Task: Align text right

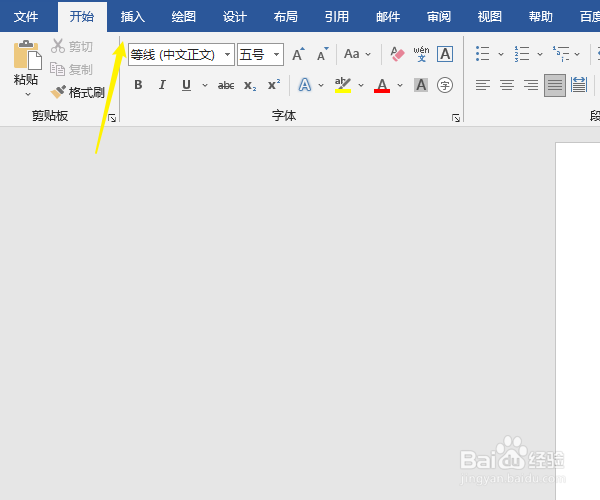Action: pyautogui.click(x=531, y=85)
